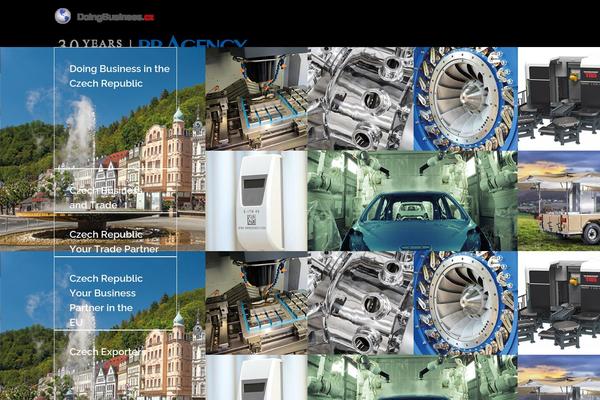Click the upper polished metal valve photo

pos(360,98)
